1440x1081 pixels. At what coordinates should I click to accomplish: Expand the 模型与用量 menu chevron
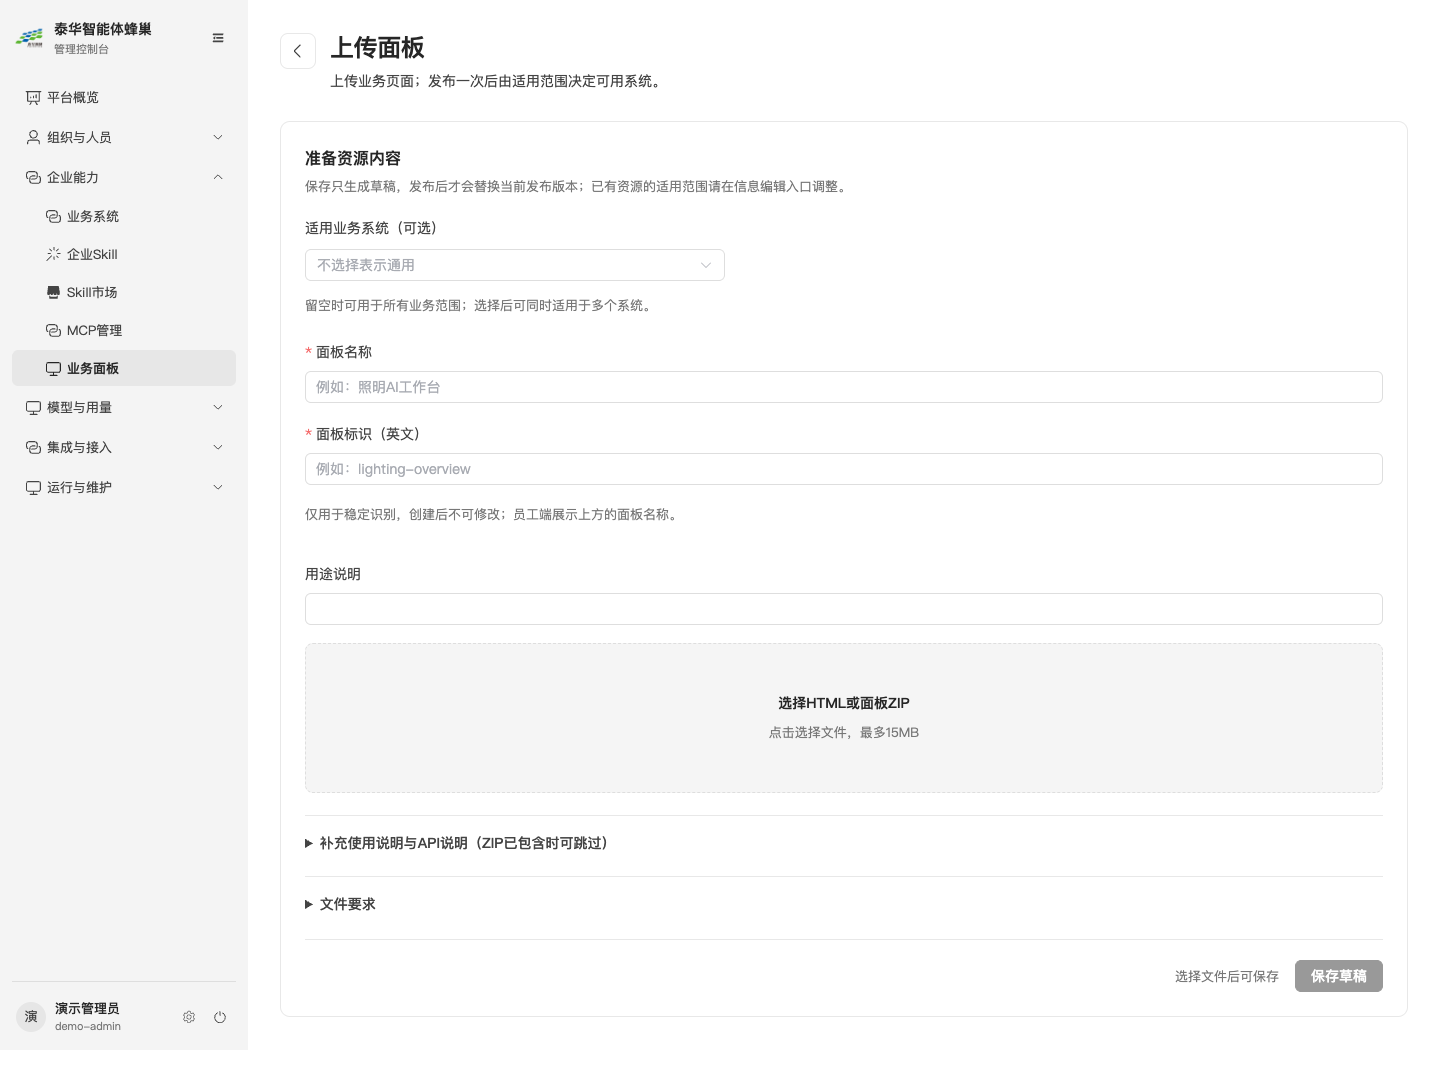coord(218,407)
